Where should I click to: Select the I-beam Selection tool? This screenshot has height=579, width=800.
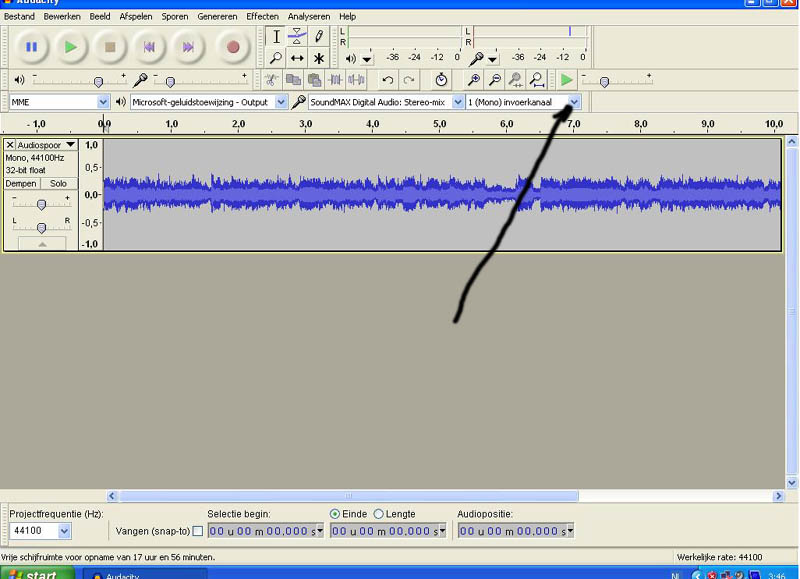[x=276, y=36]
